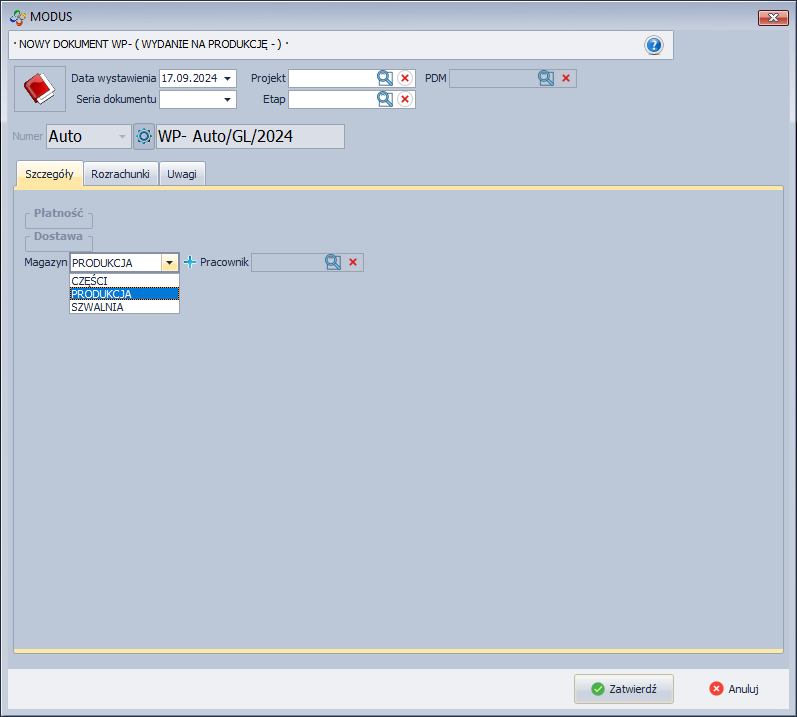This screenshot has width=797, height=717.
Task: Search Pracownik using magnifier icon
Action: tap(333, 262)
